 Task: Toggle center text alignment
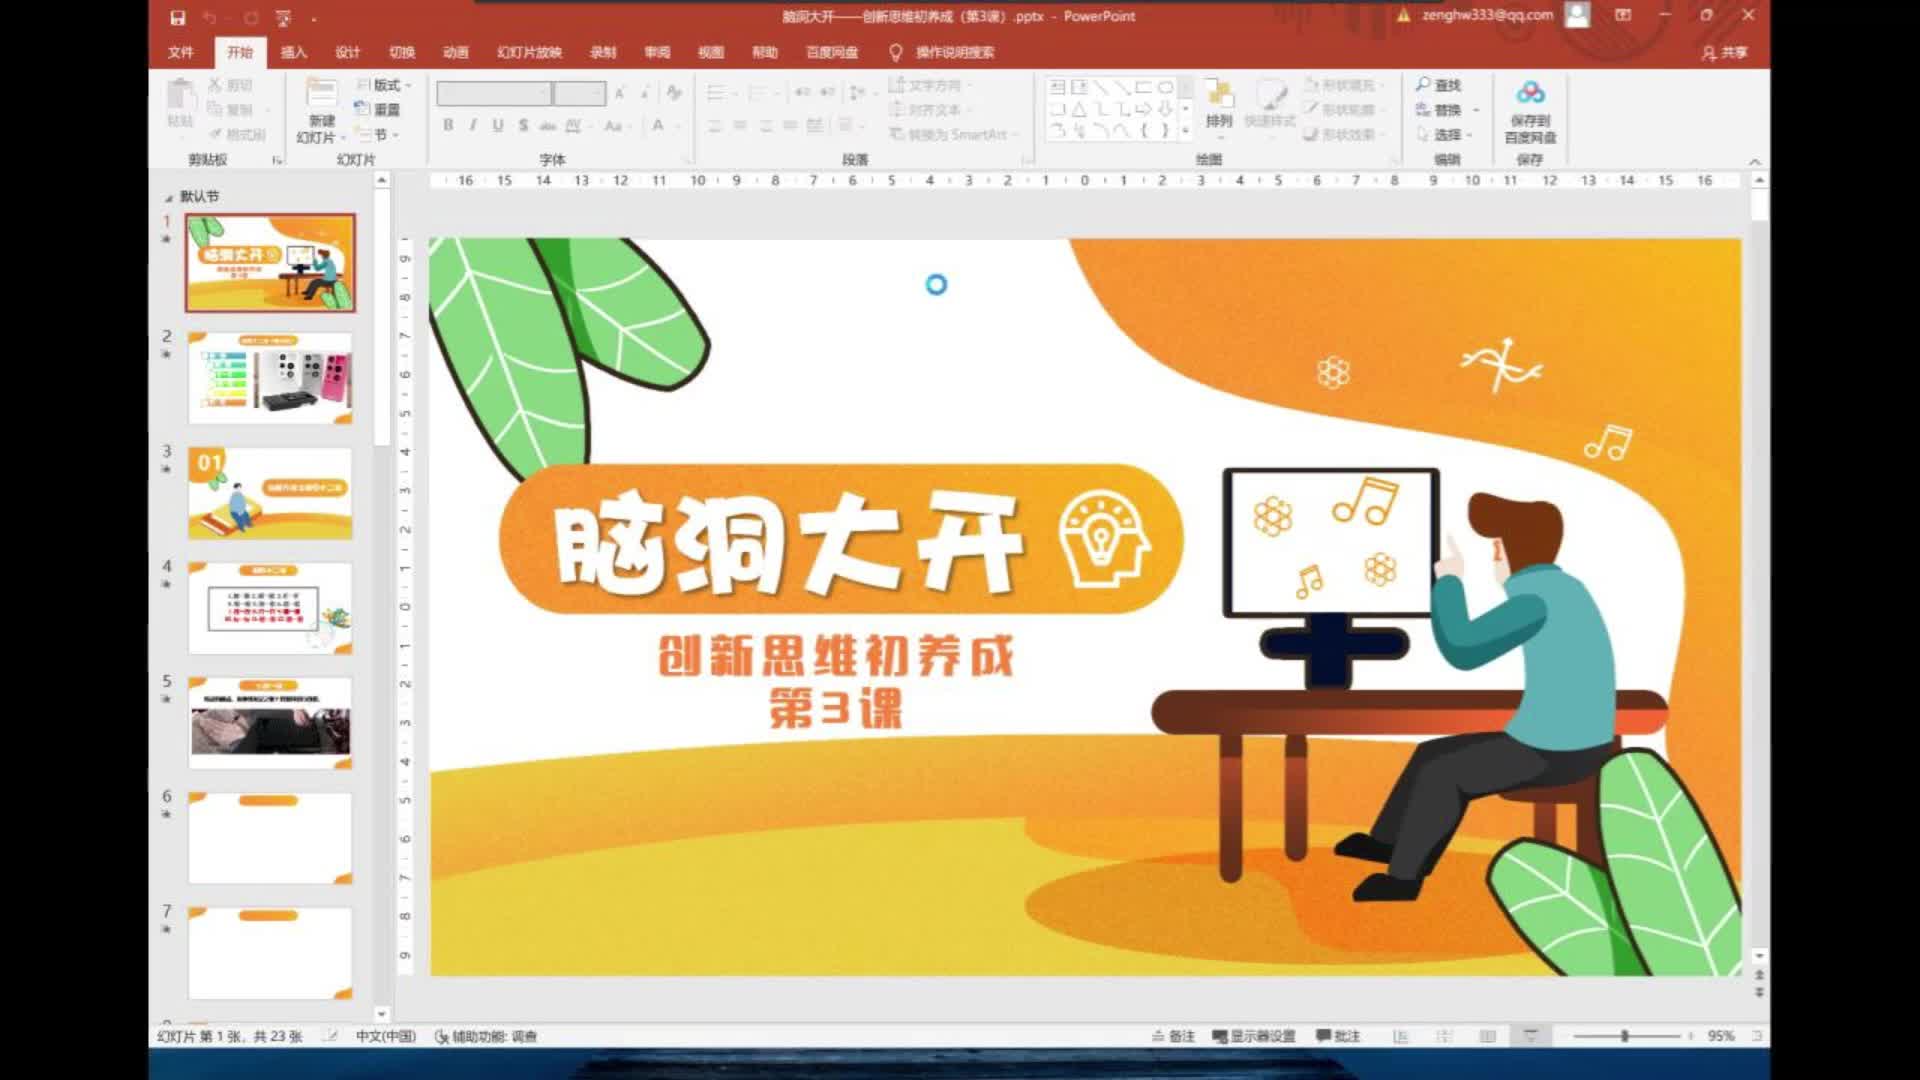point(740,125)
